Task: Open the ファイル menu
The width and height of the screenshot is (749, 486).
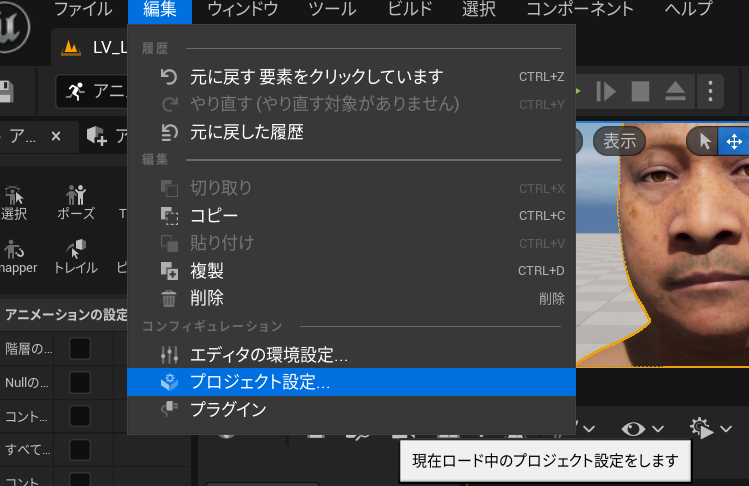Action: point(83,10)
